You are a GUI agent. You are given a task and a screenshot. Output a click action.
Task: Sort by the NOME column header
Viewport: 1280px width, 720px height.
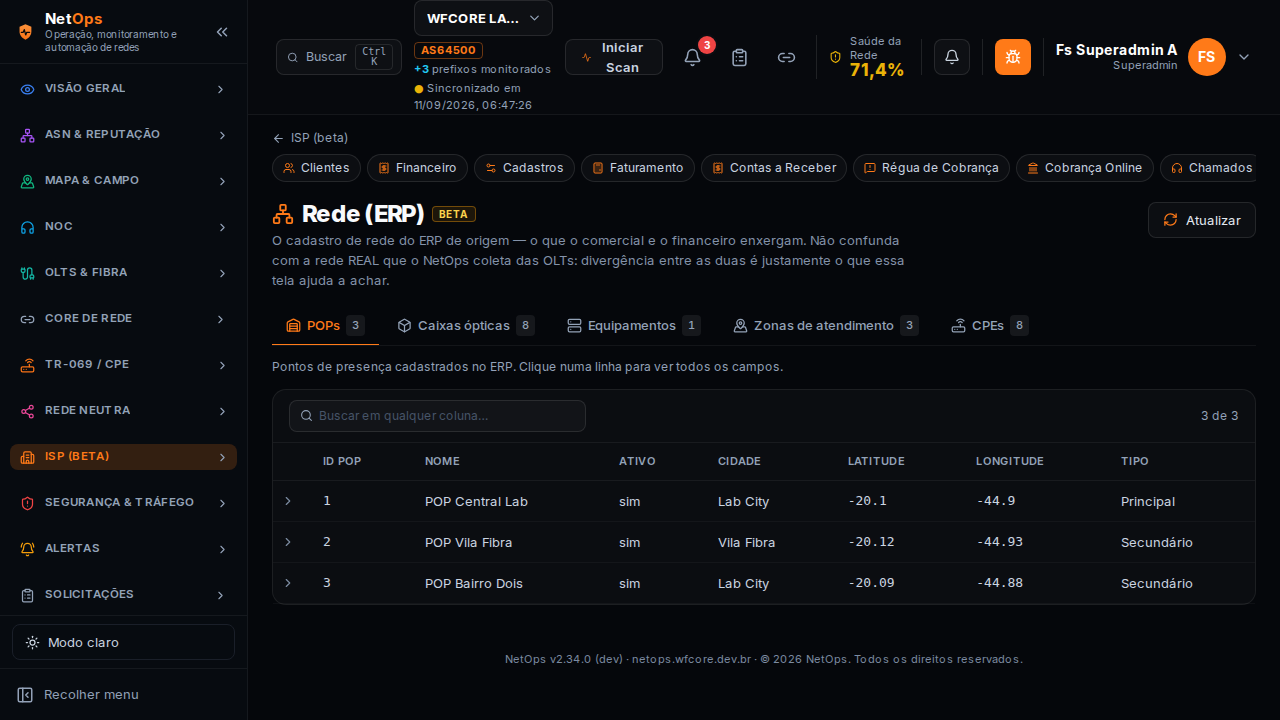(442, 462)
